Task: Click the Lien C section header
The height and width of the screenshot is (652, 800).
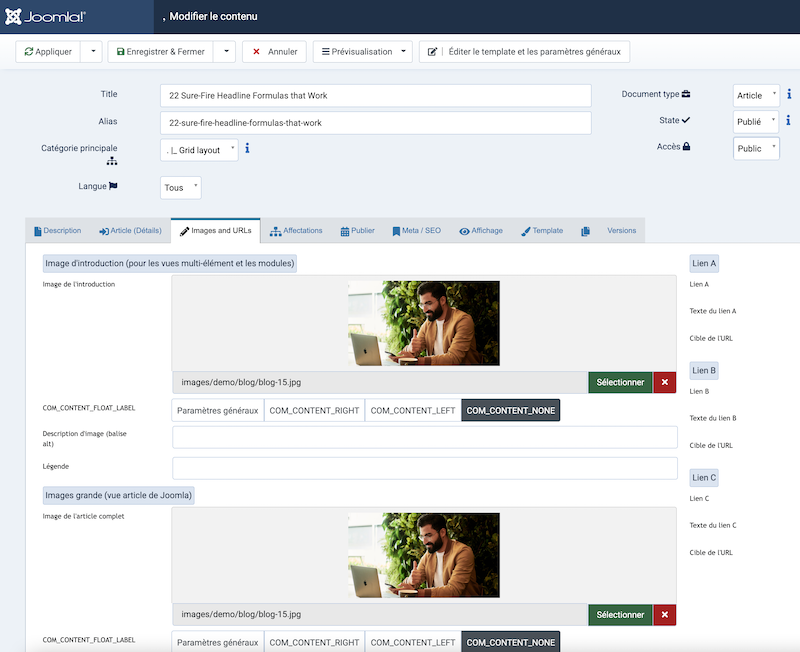Action: pos(704,478)
